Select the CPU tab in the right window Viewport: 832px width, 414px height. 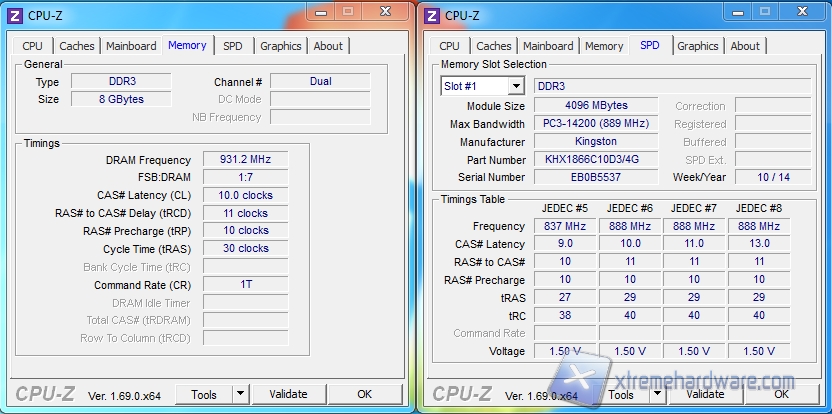(450, 46)
